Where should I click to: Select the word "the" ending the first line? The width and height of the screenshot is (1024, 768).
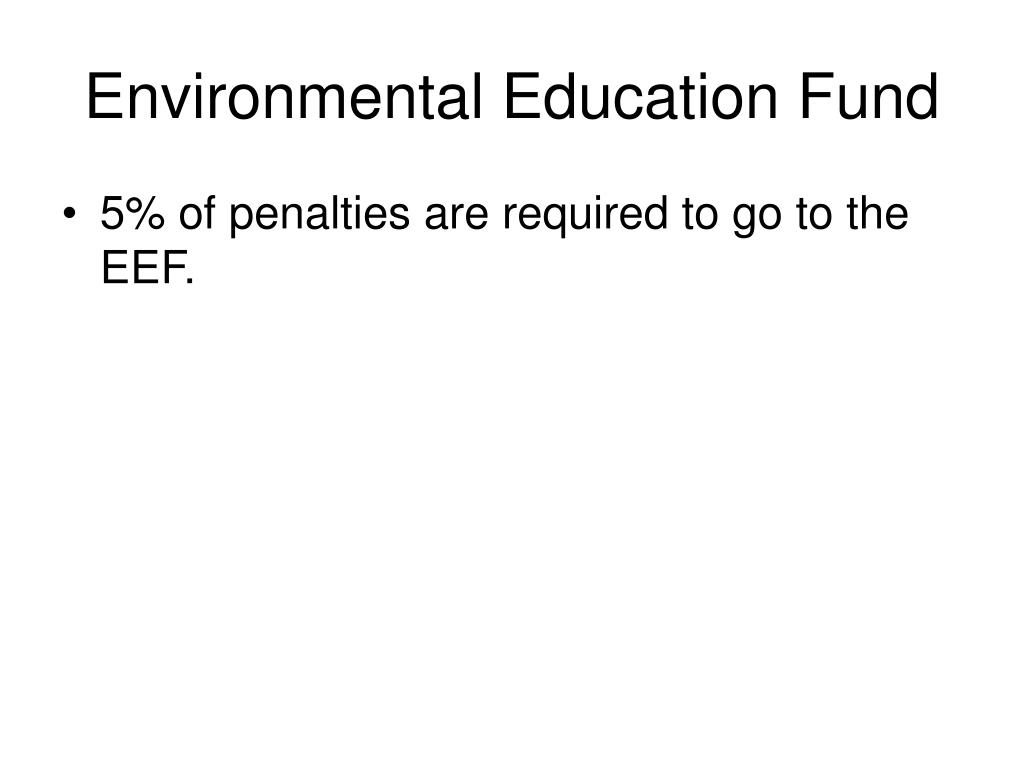877,213
